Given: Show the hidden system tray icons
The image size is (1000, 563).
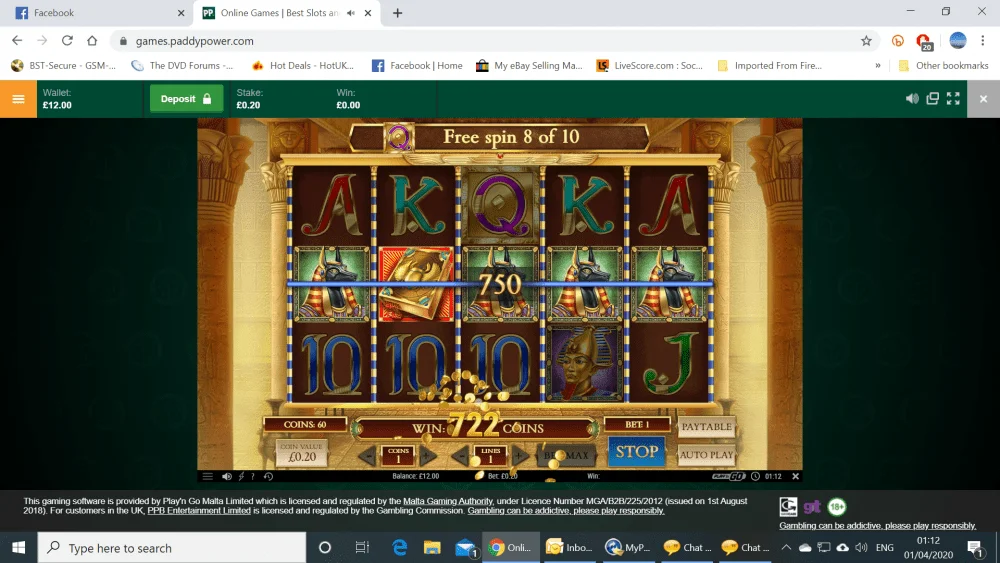Looking at the screenshot, I should point(786,548).
